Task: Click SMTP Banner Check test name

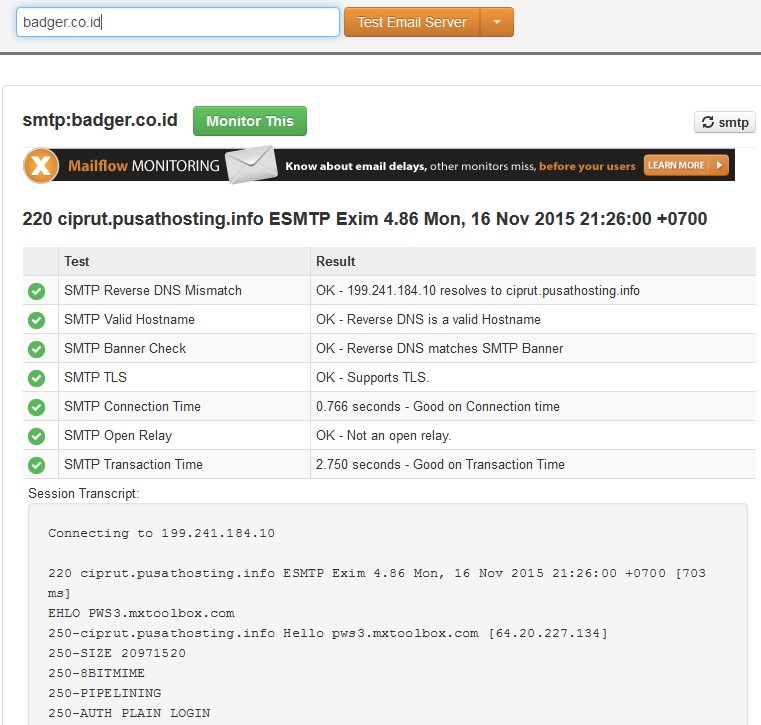Action: pos(125,348)
